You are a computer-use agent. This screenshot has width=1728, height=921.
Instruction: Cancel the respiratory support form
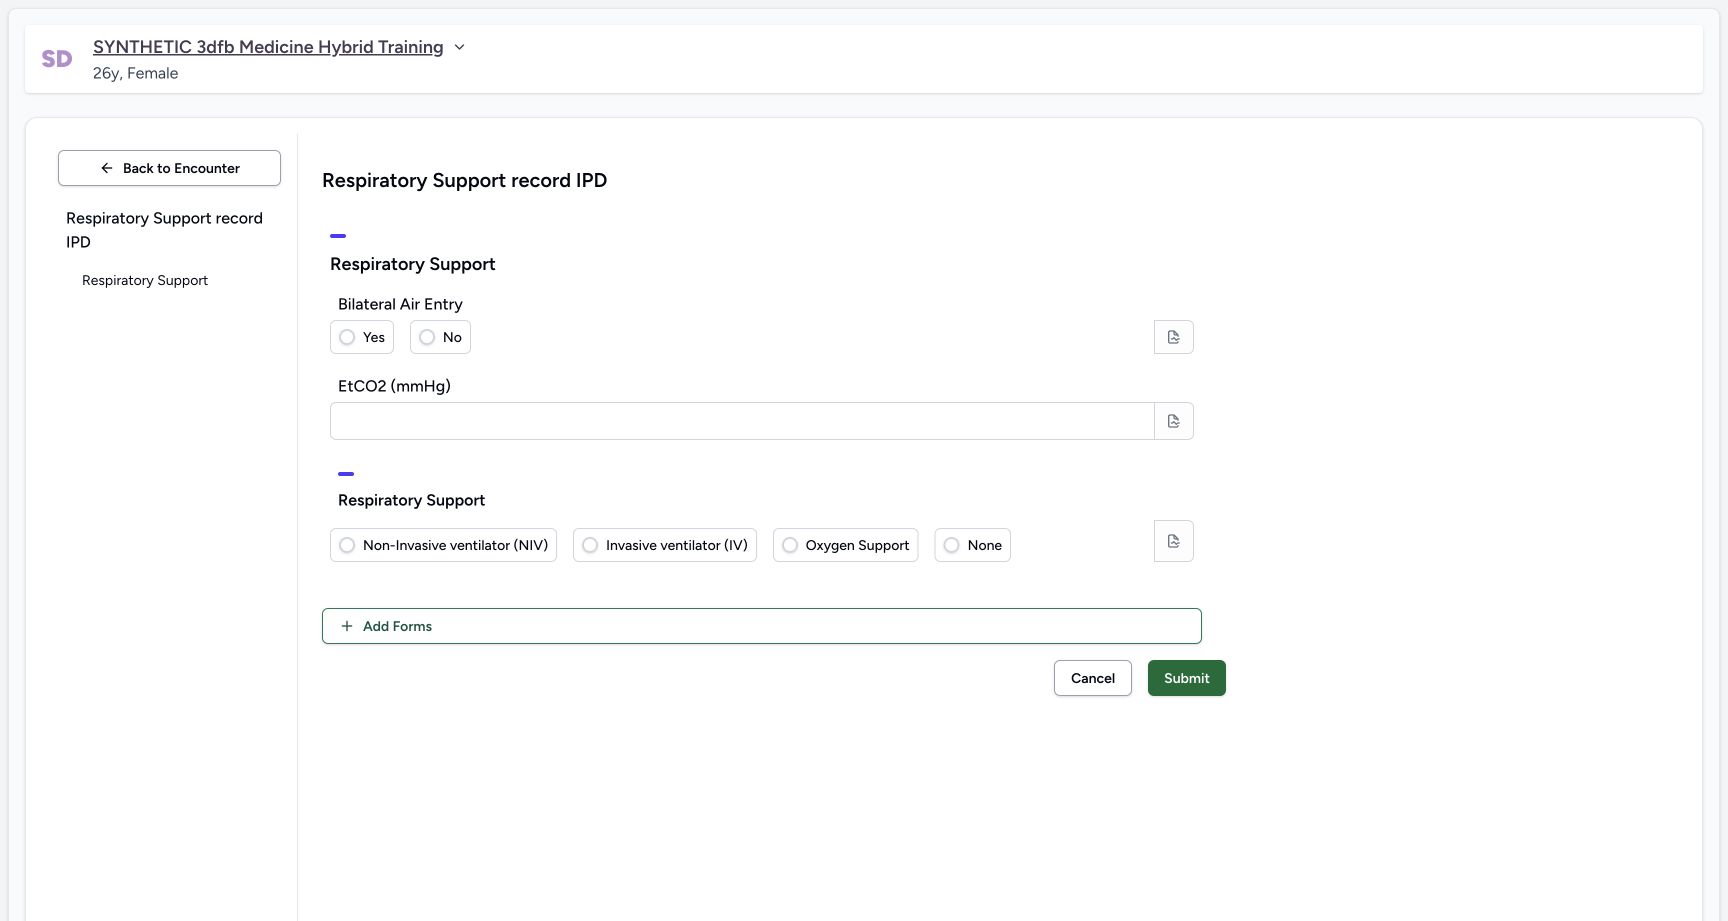(x=1093, y=678)
